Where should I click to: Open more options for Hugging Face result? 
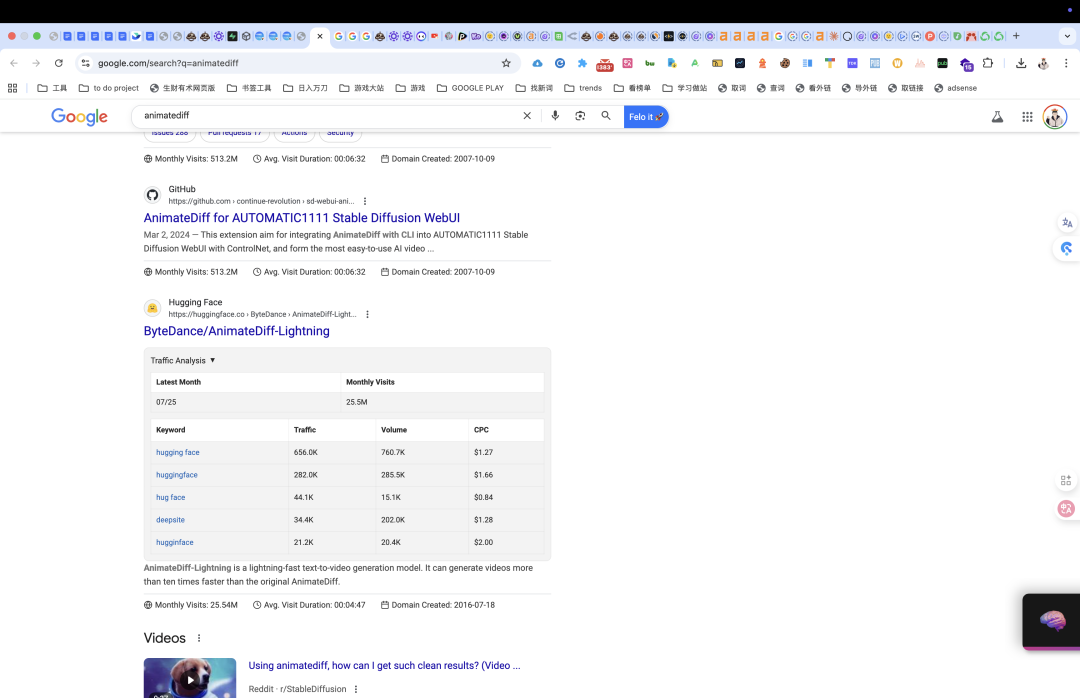[x=367, y=314]
